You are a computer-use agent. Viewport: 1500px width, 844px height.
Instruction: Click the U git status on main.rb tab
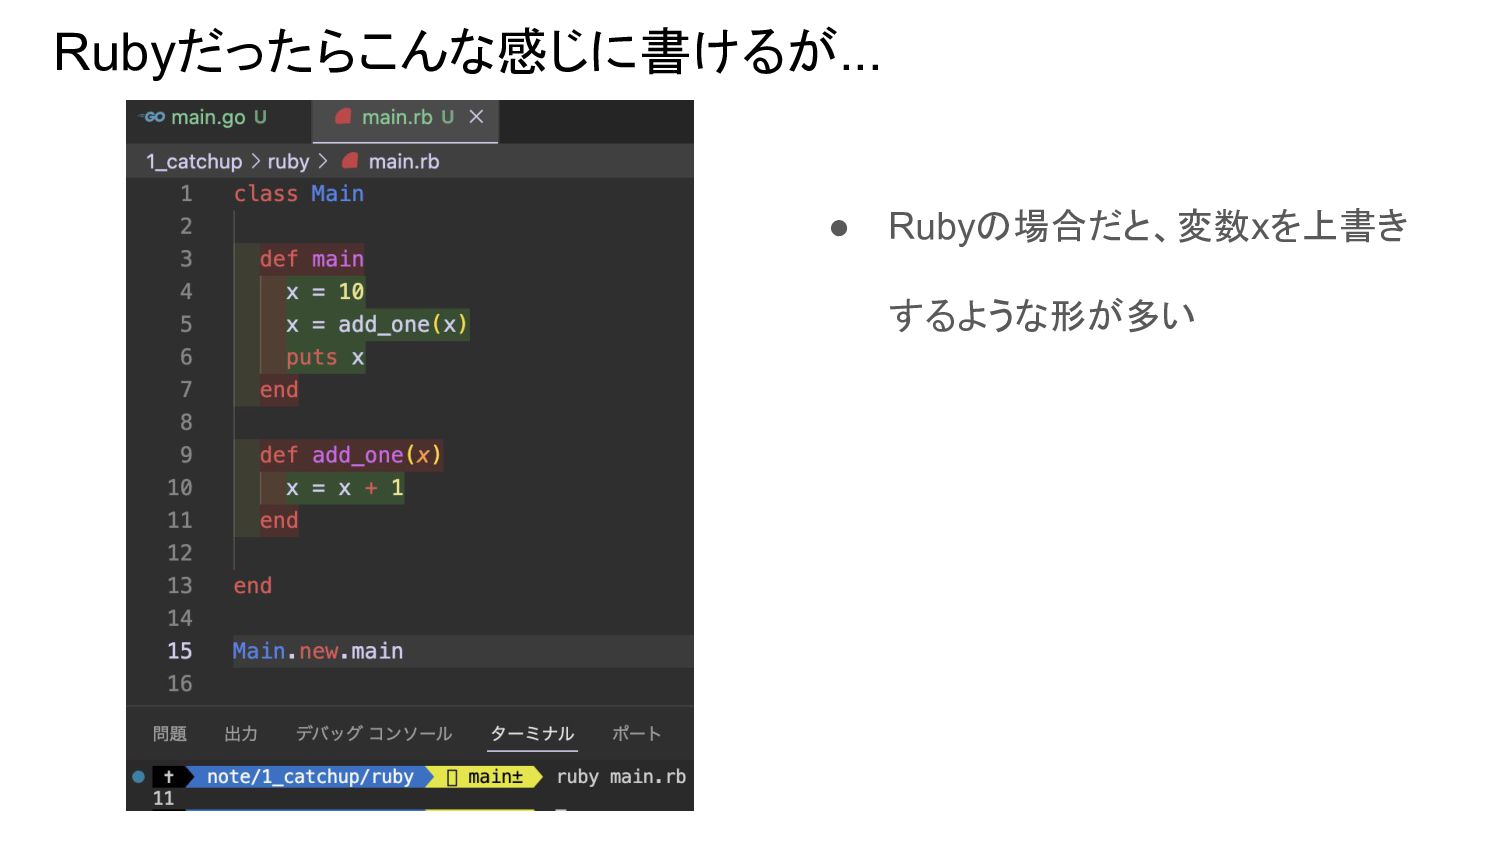click(x=447, y=117)
